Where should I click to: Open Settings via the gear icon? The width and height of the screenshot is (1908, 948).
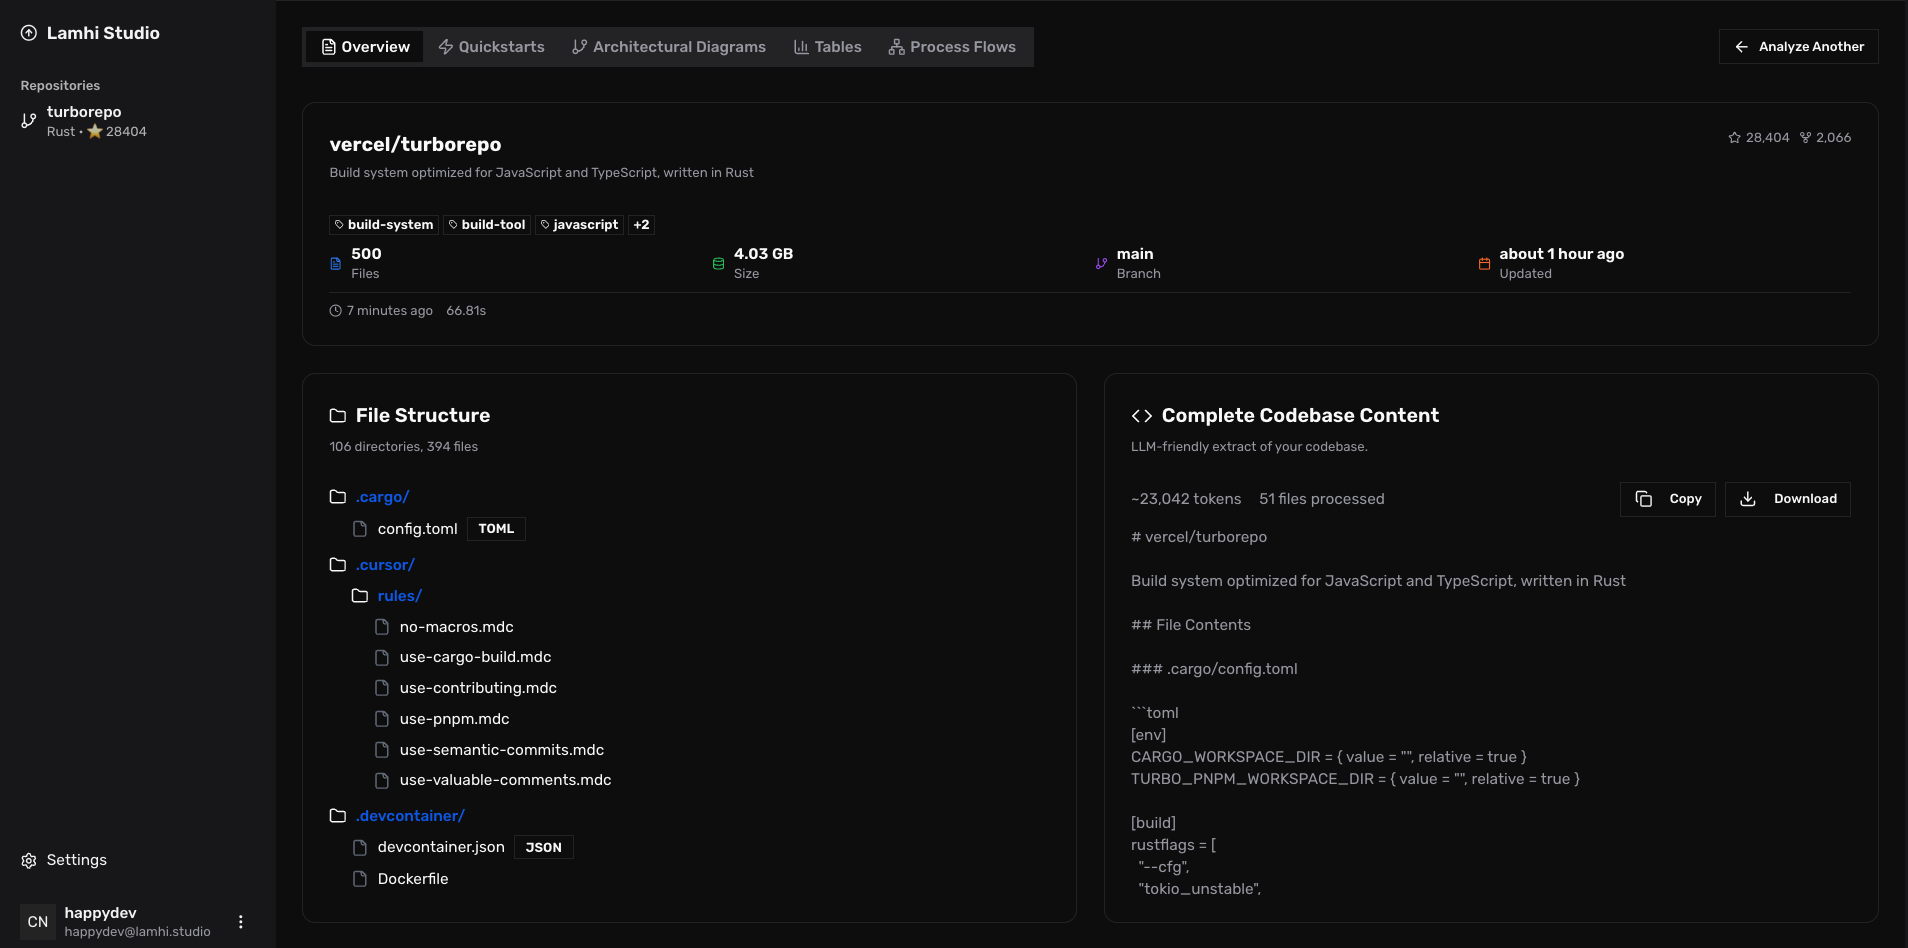coord(27,859)
